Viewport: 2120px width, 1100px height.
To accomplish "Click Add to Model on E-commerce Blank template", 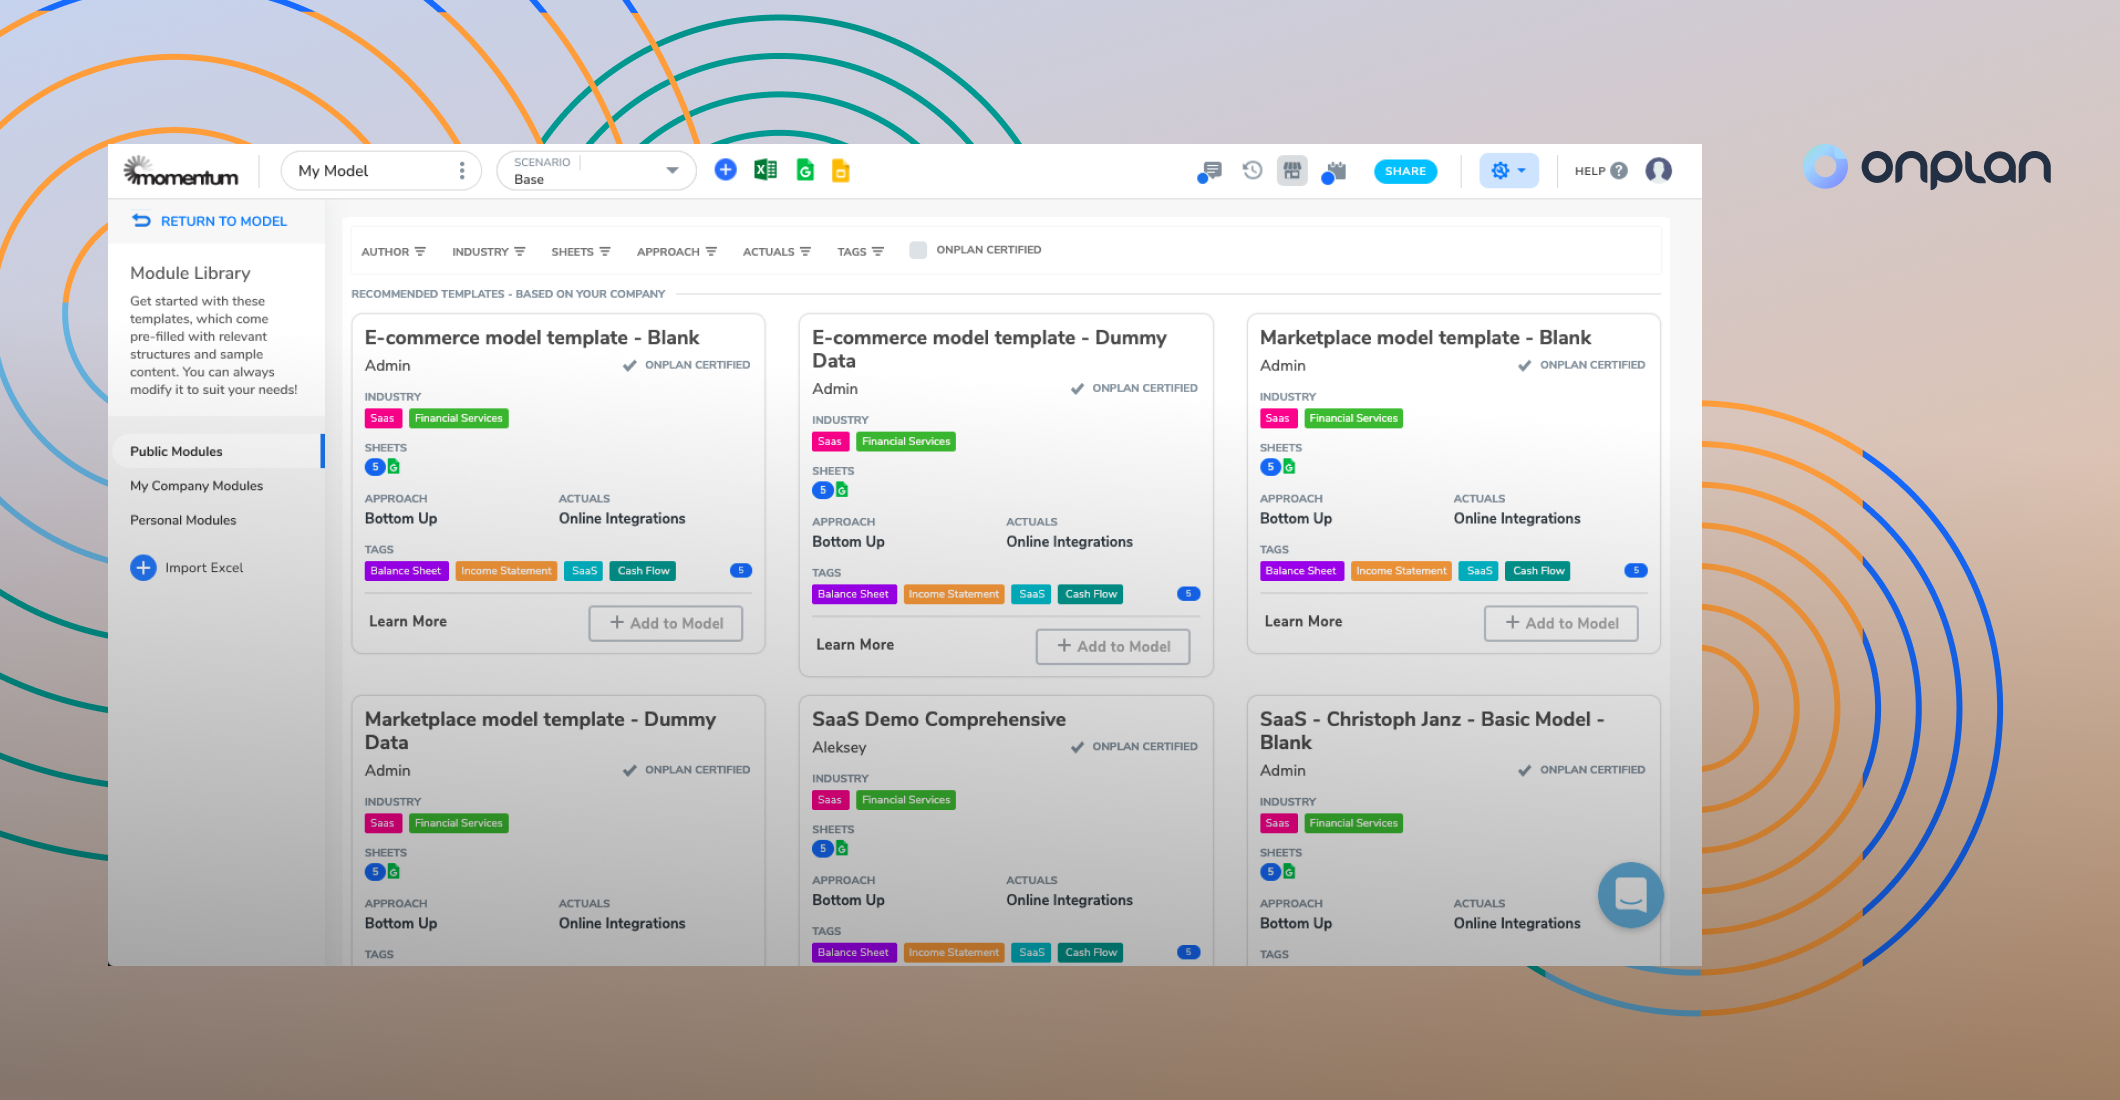I will point(665,623).
